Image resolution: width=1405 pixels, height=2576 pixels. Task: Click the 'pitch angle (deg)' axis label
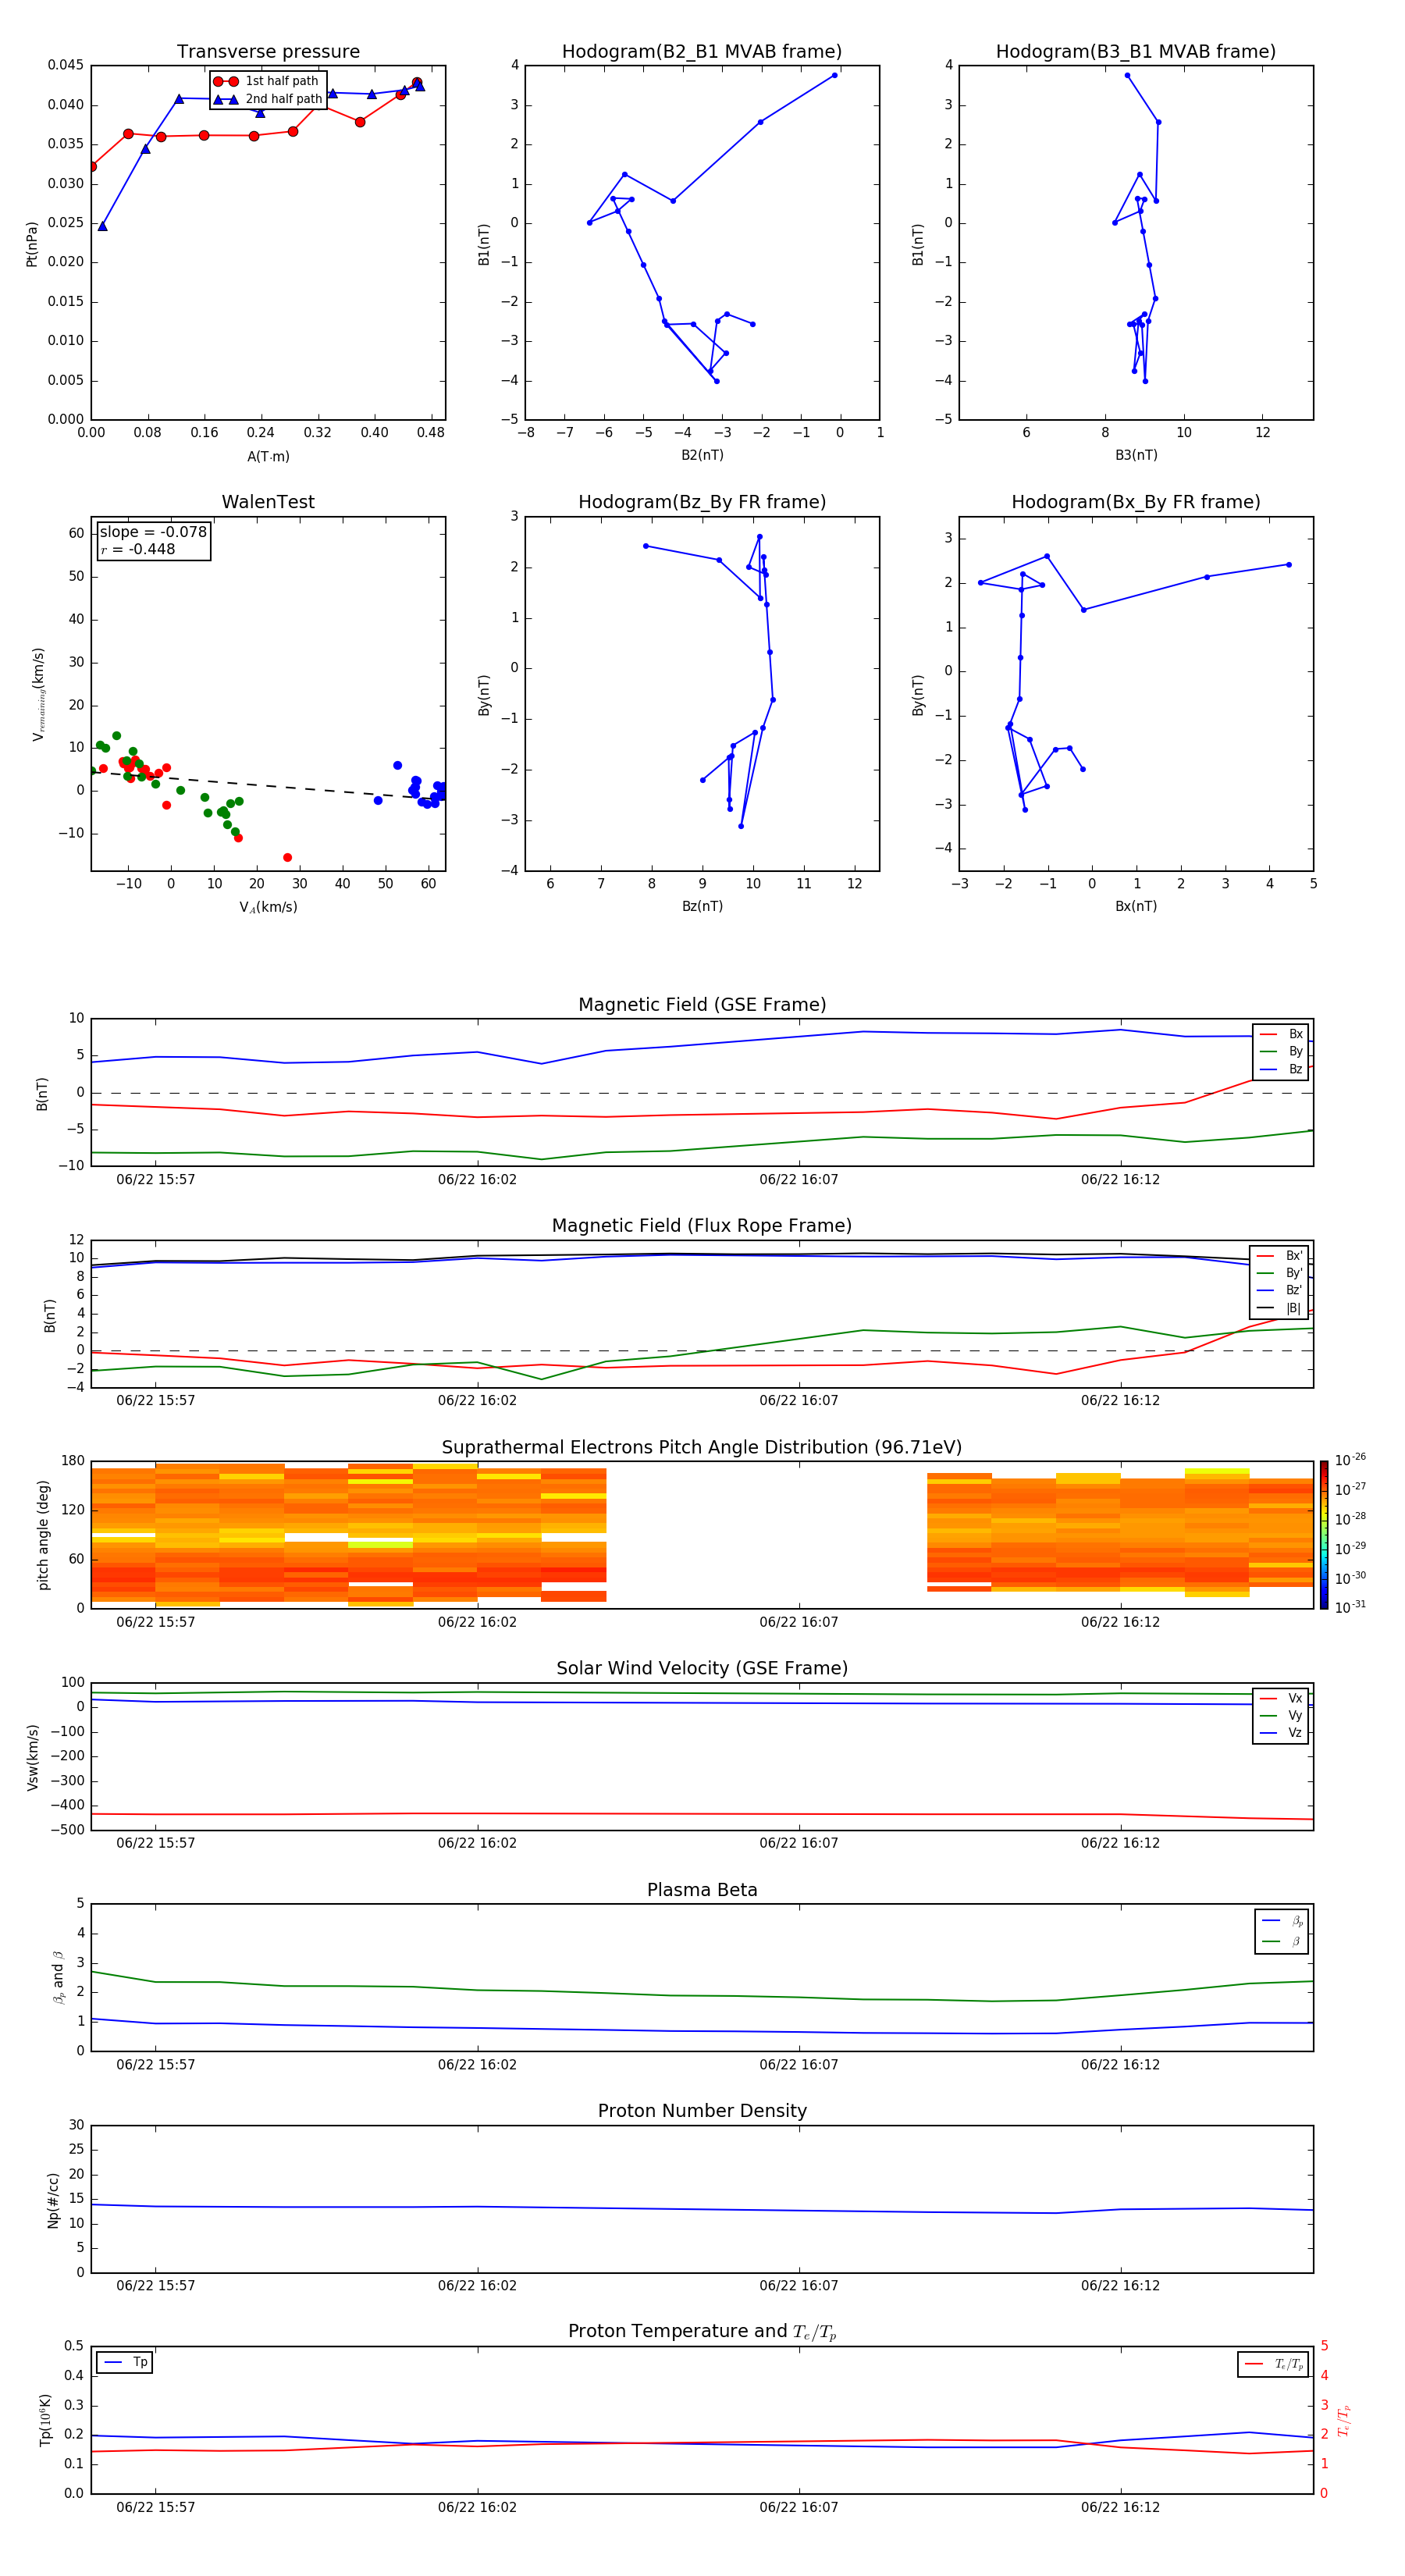click(43, 1535)
